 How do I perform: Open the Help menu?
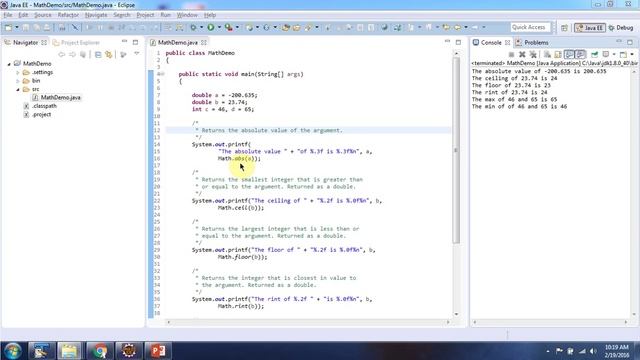210,15
